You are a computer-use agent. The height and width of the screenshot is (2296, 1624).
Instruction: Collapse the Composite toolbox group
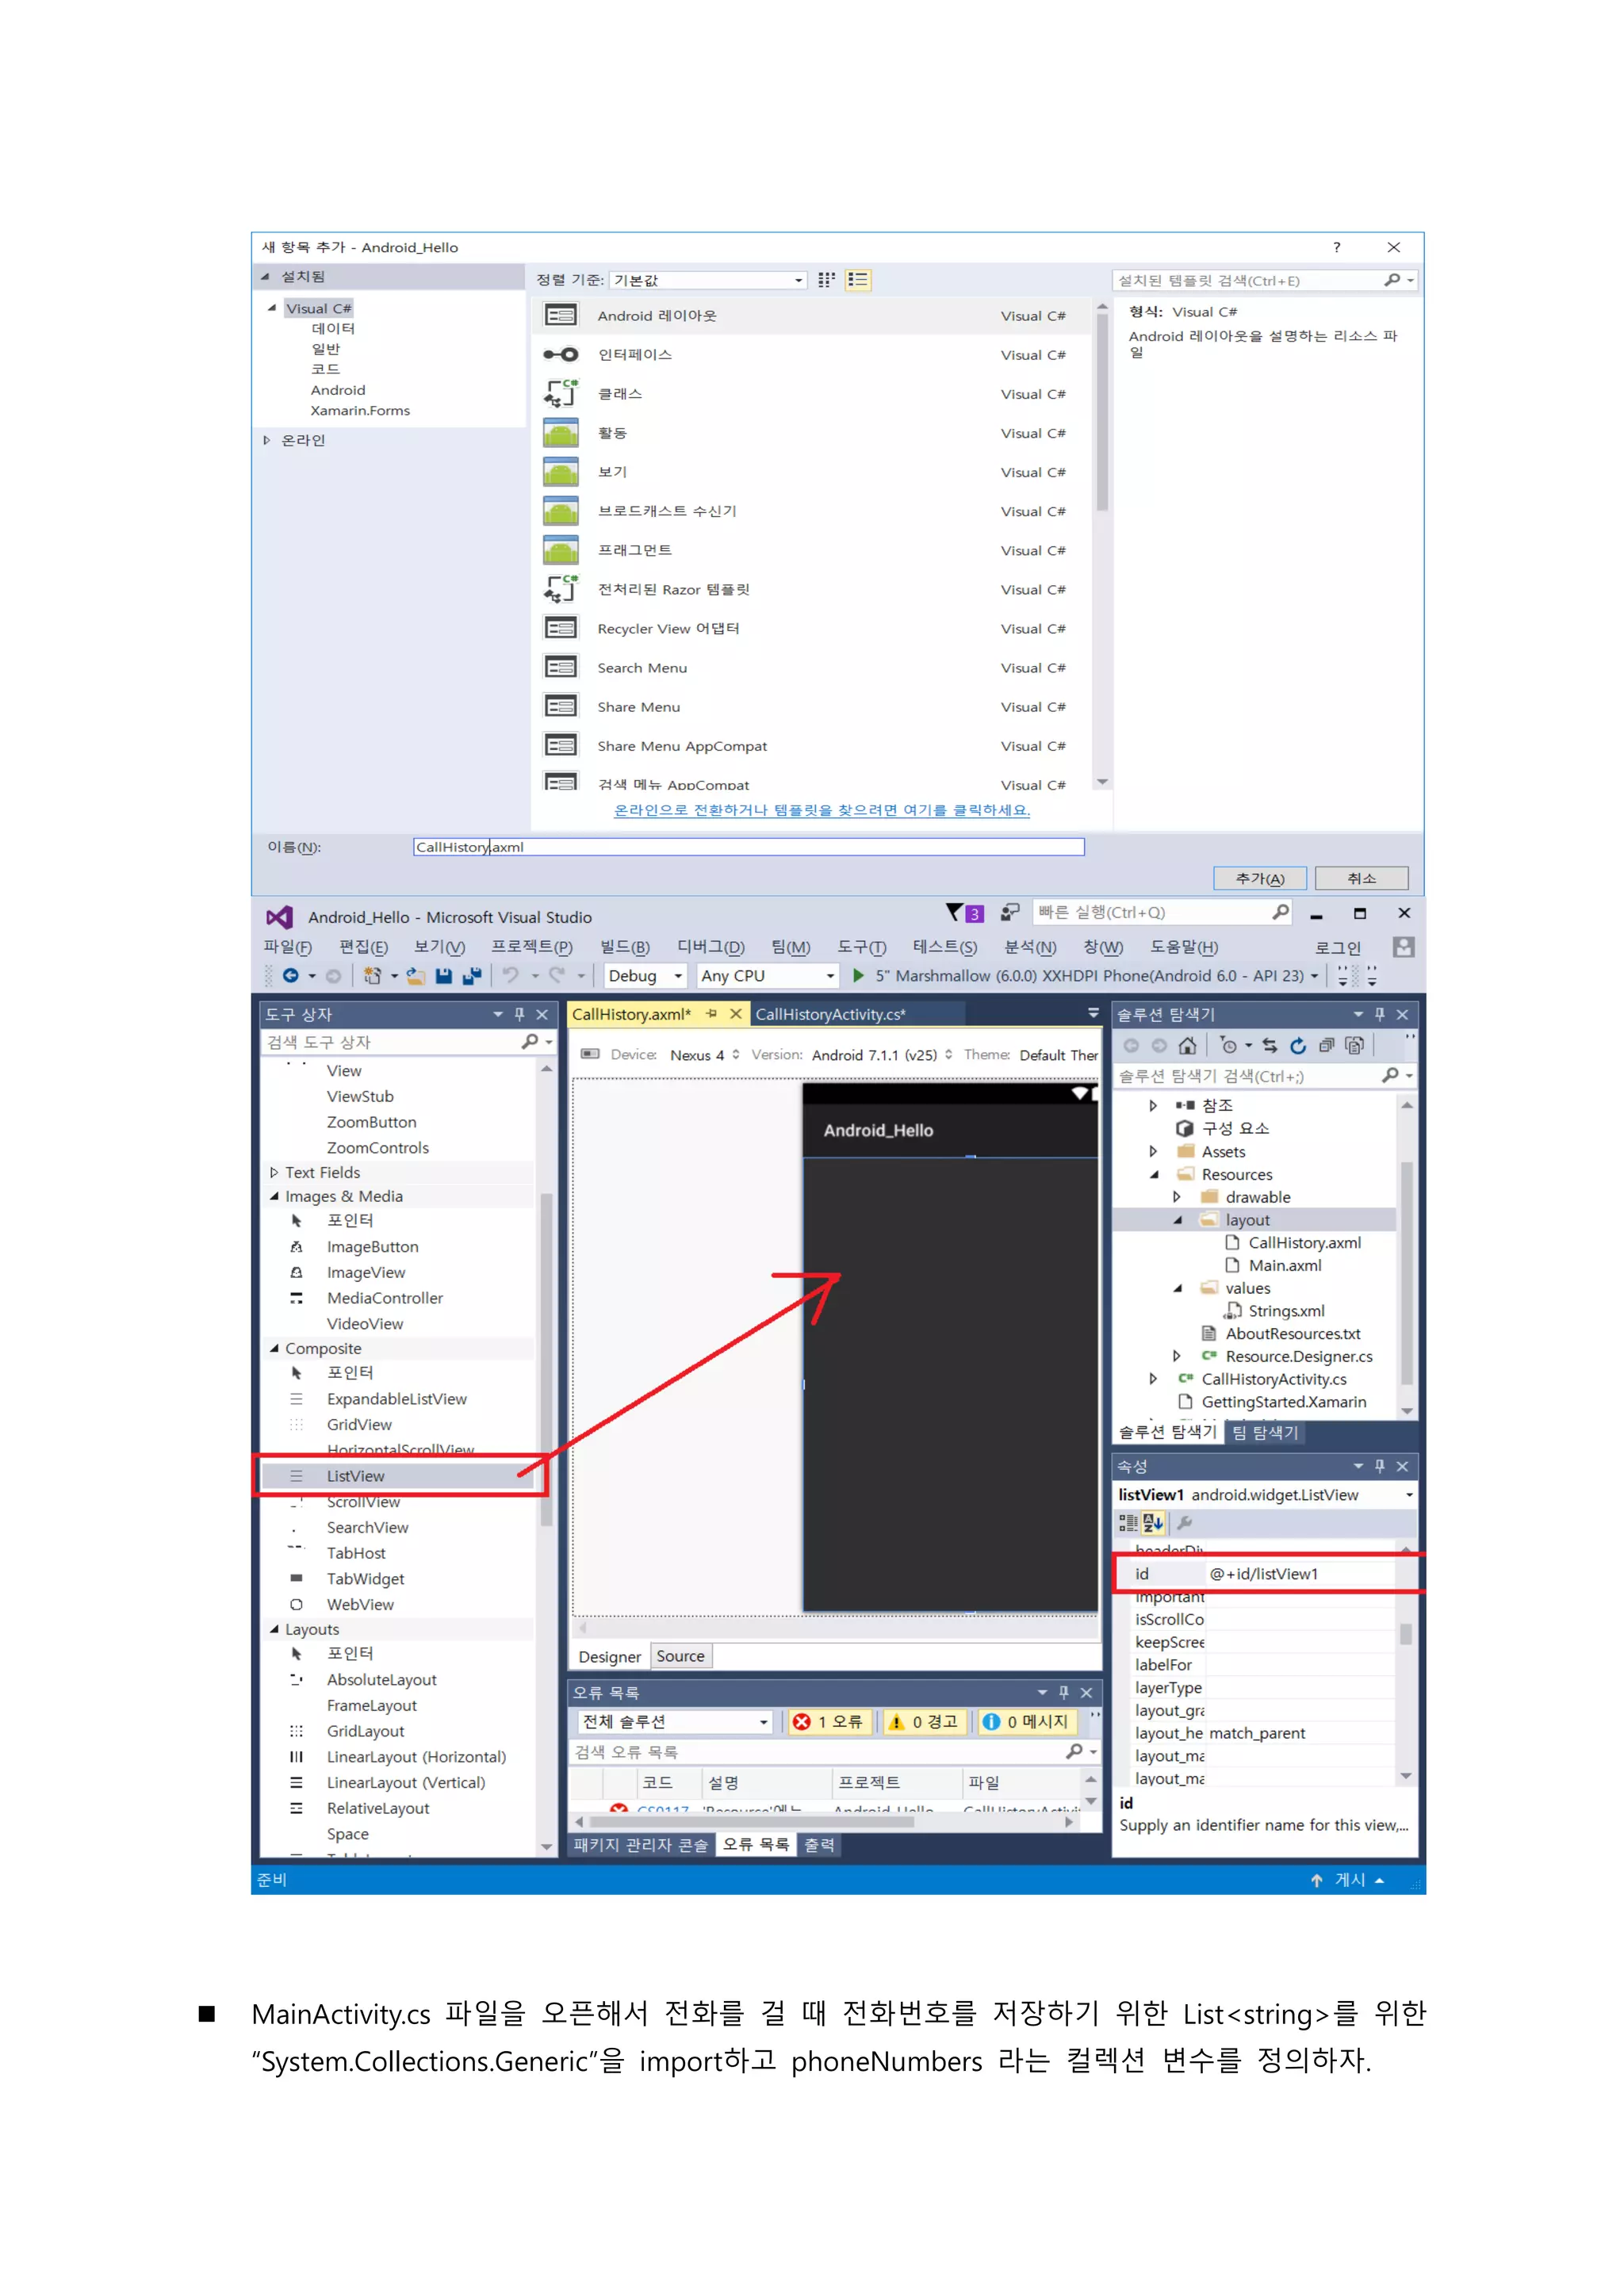pyautogui.click(x=275, y=1348)
